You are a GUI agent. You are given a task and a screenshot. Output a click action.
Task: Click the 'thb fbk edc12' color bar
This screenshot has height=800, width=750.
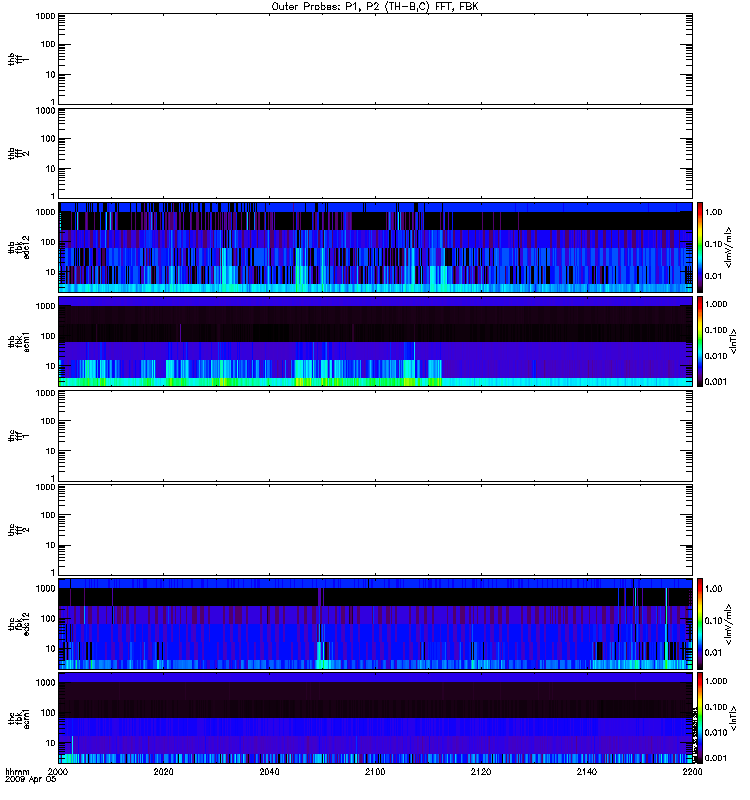700,247
